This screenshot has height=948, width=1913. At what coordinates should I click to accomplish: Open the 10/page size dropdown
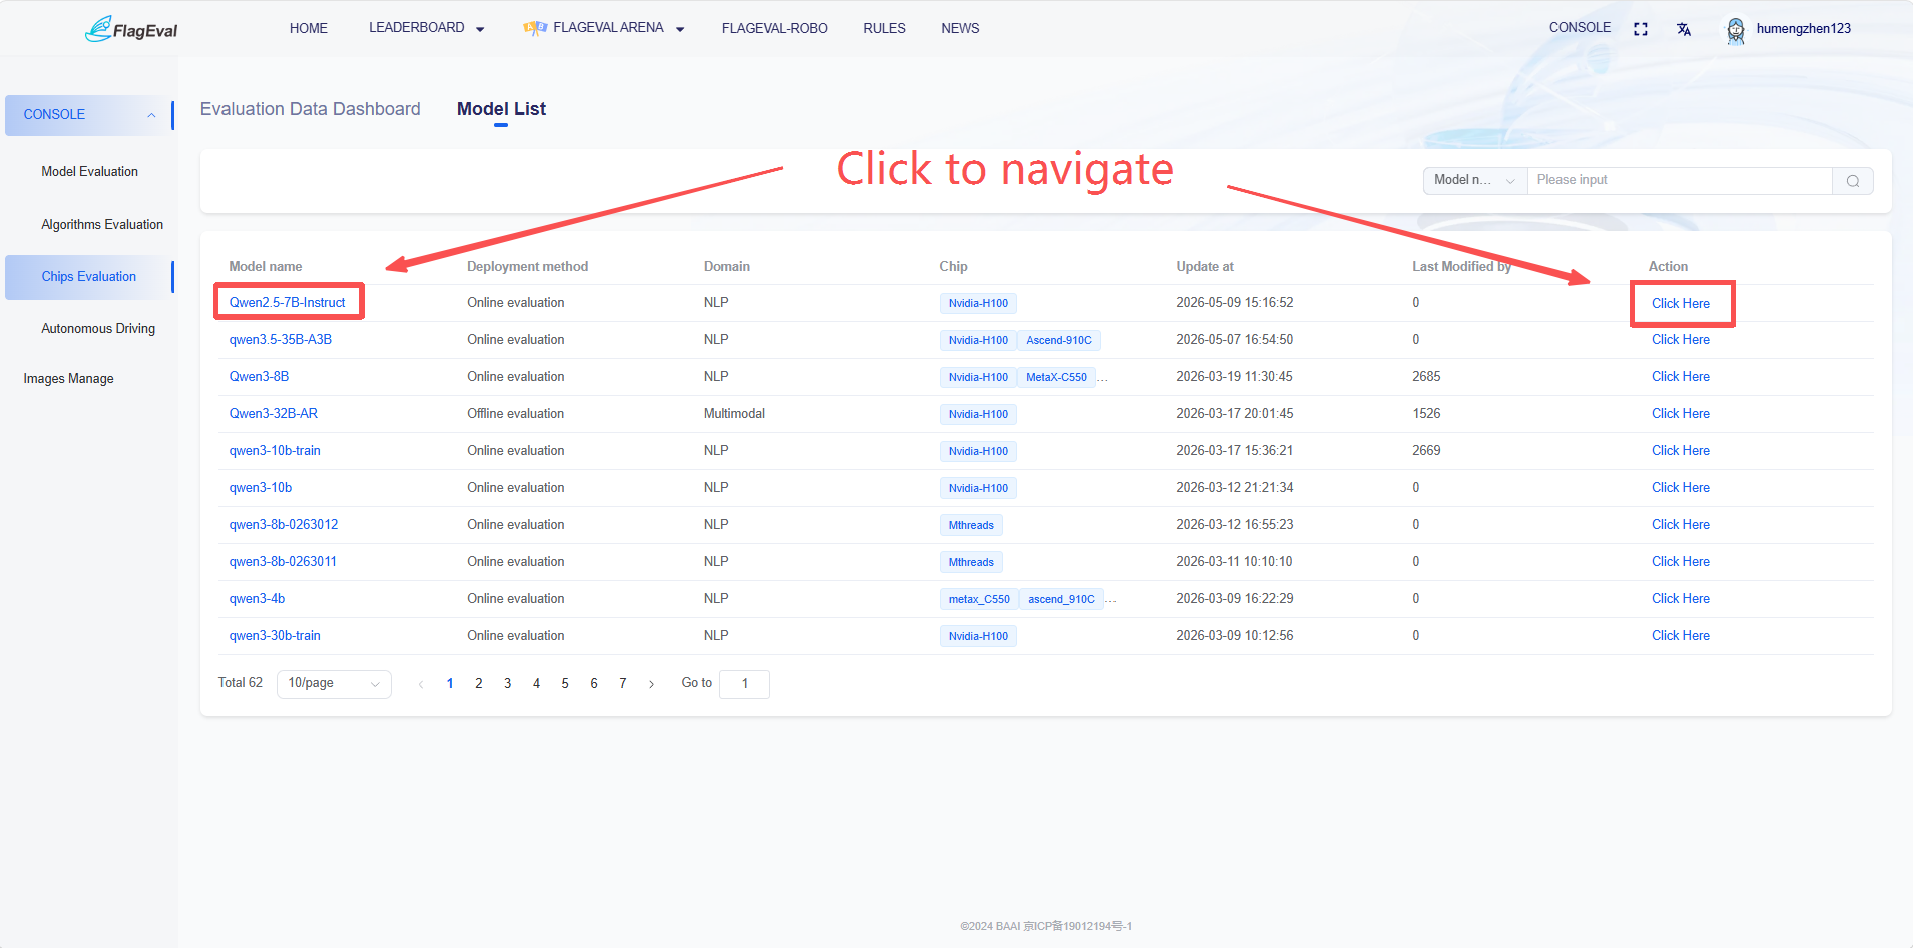point(334,684)
